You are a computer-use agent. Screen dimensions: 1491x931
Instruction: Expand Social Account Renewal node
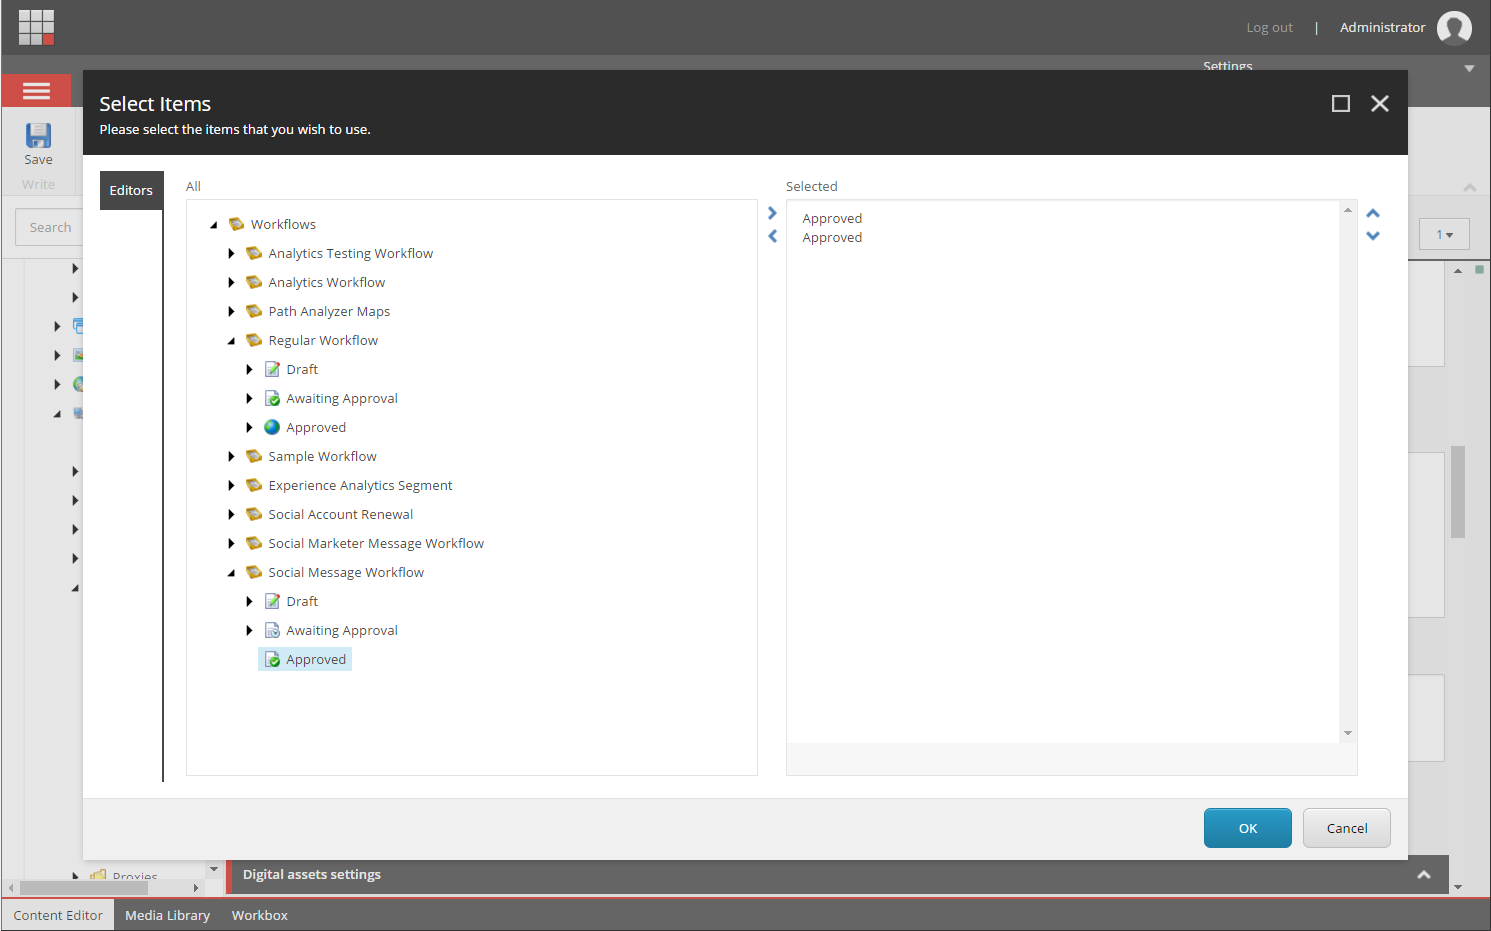tap(231, 514)
